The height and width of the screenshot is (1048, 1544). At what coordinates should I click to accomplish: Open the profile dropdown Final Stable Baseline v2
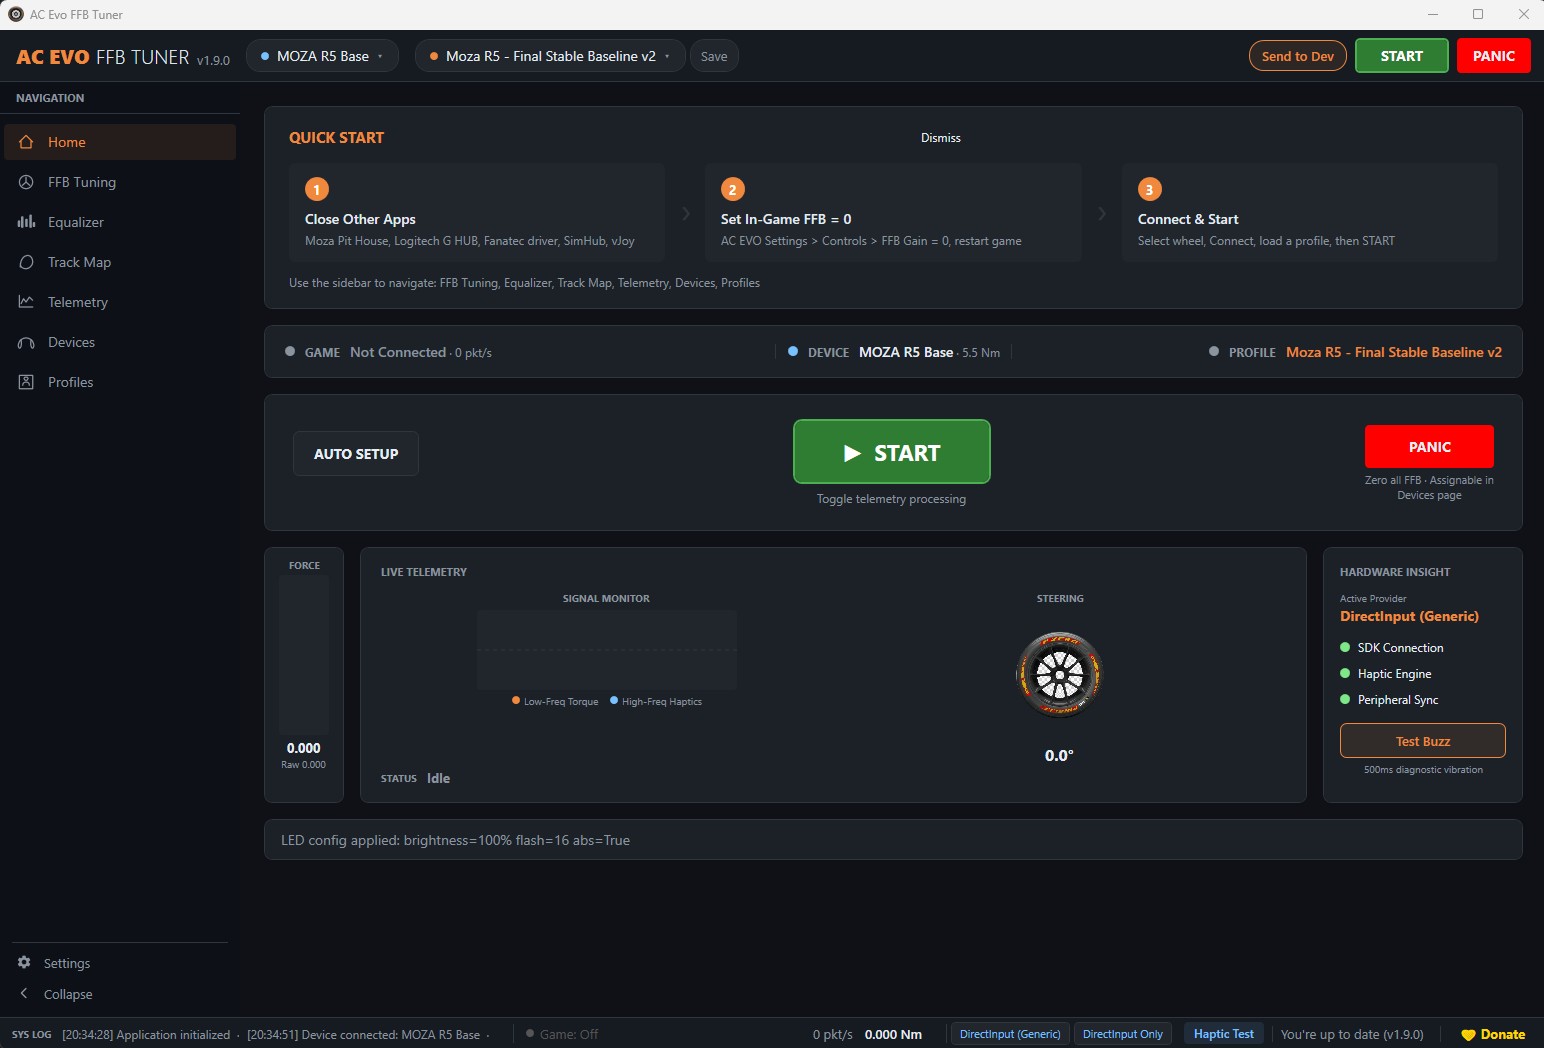point(550,56)
